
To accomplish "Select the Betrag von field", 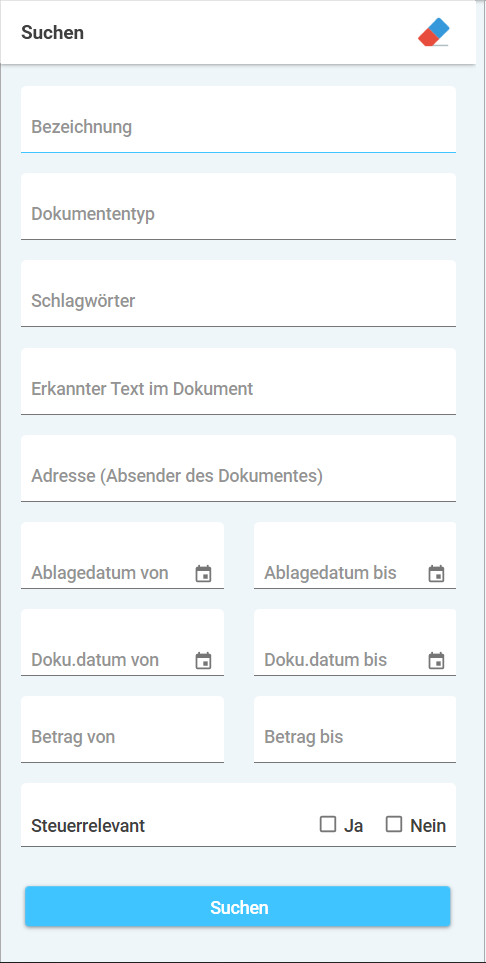I will point(122,730).
